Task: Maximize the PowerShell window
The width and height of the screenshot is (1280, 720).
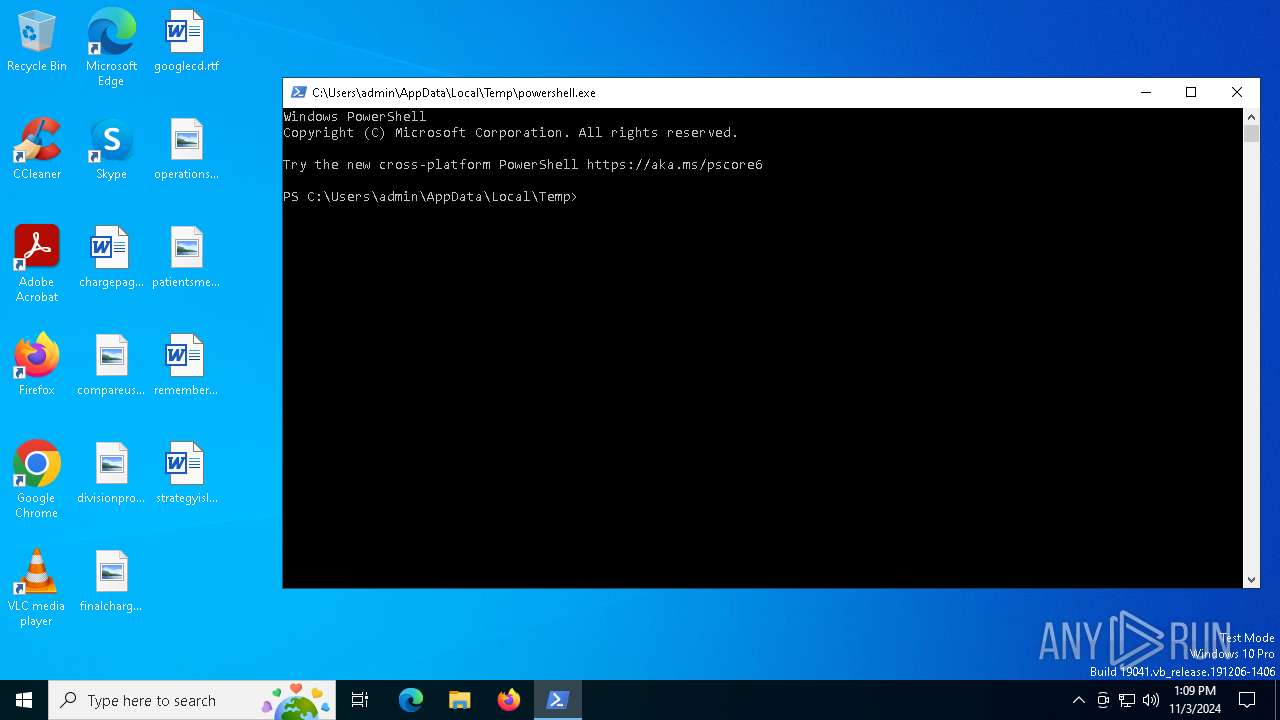Action: pyautogui.click(x=1191, y=92)
